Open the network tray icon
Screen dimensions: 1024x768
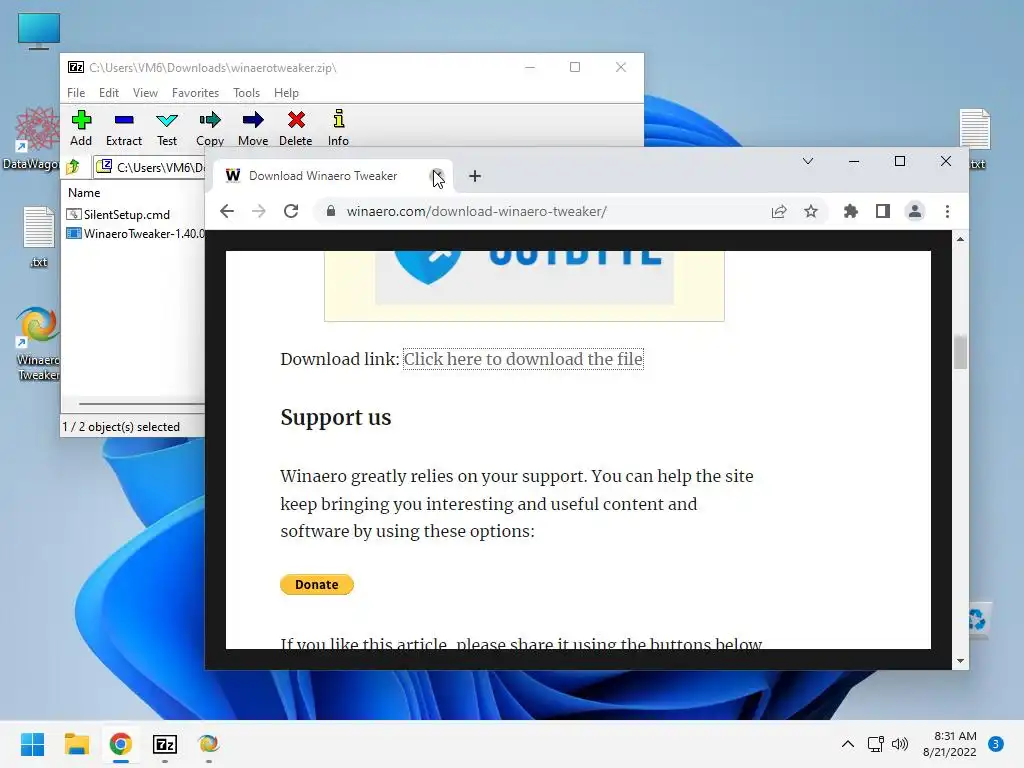875,744
